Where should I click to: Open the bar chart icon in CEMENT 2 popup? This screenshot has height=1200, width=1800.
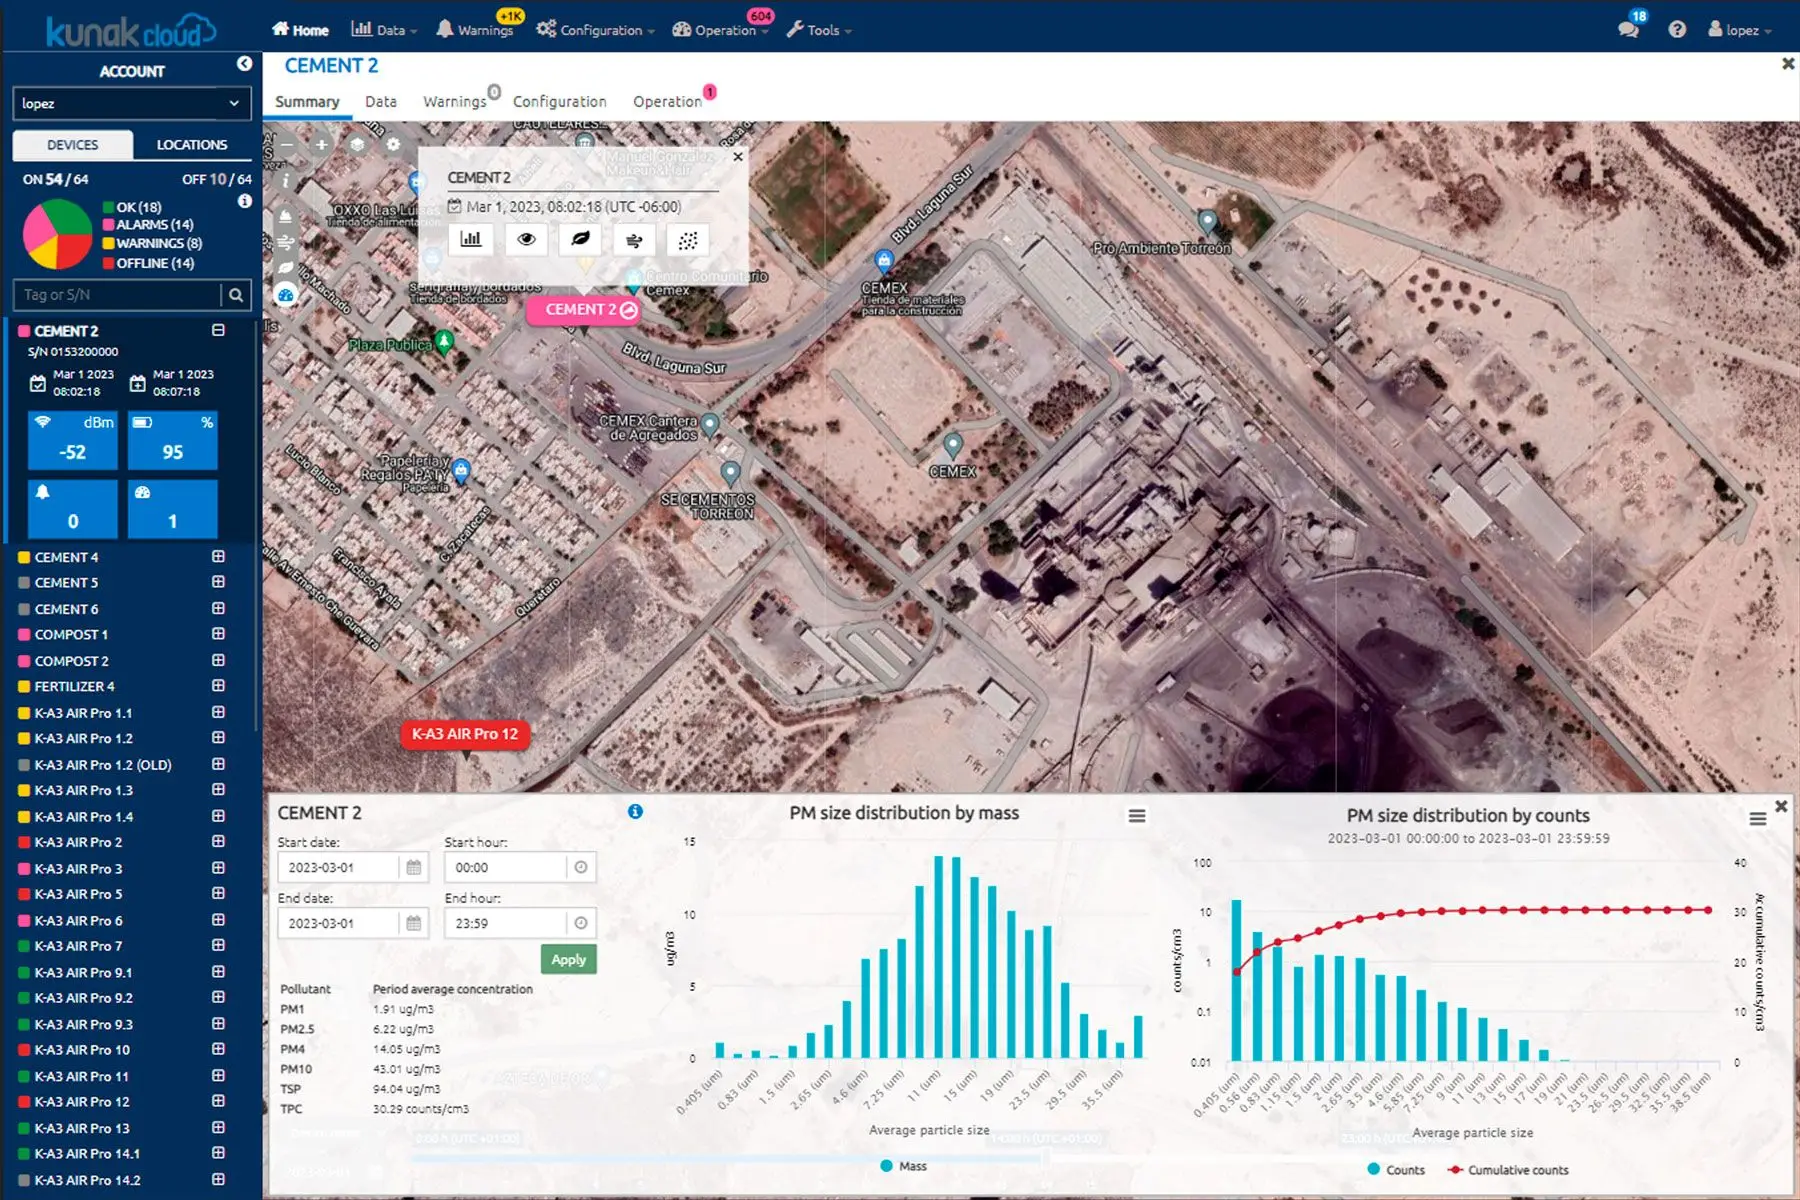pyautogui.click(x=471, y=239)
